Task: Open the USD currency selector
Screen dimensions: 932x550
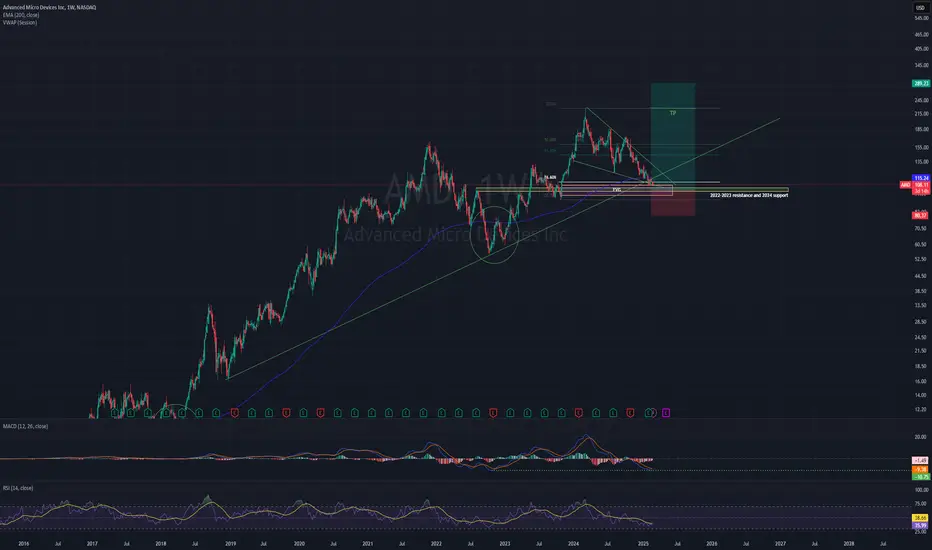Action: [921, 8]
